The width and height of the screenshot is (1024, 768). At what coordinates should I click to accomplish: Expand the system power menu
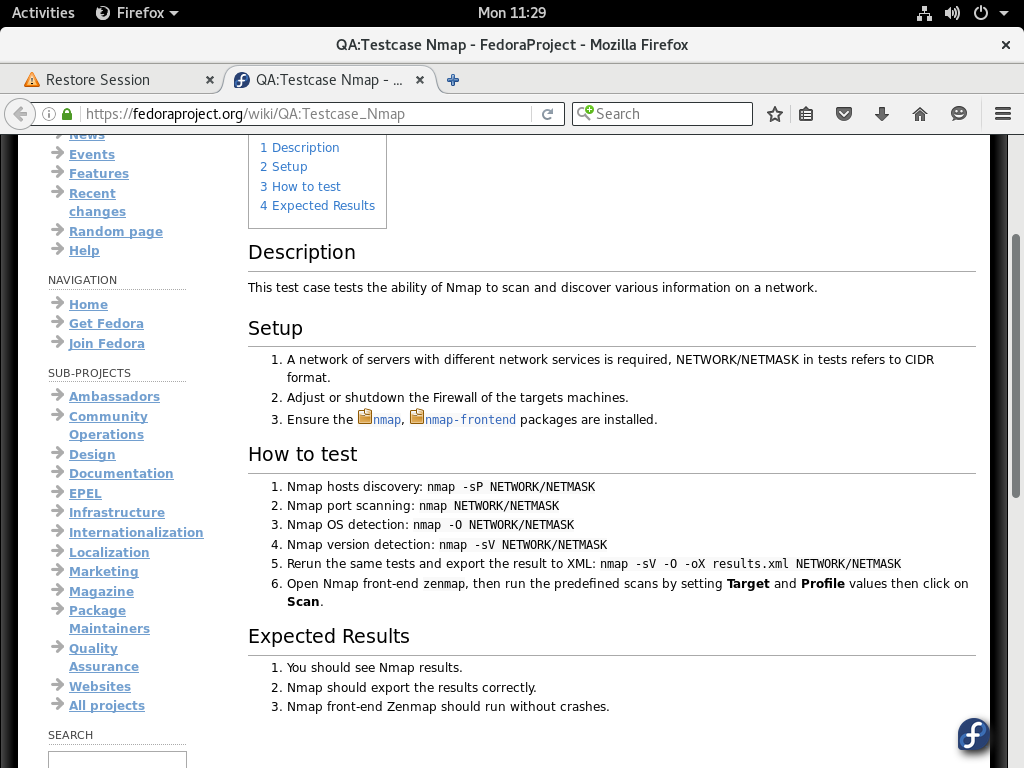(x=987, y=13)
